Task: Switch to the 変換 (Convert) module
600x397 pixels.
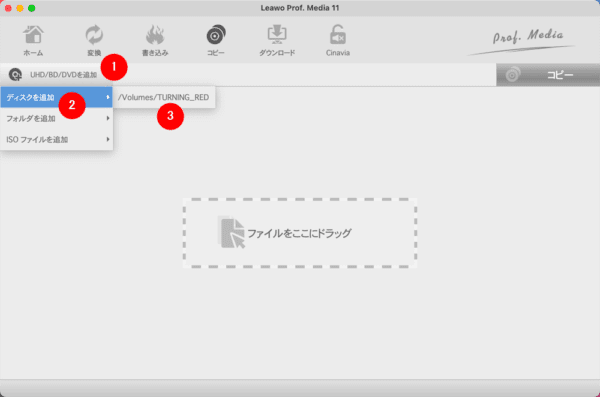Action: coord(94,40)
